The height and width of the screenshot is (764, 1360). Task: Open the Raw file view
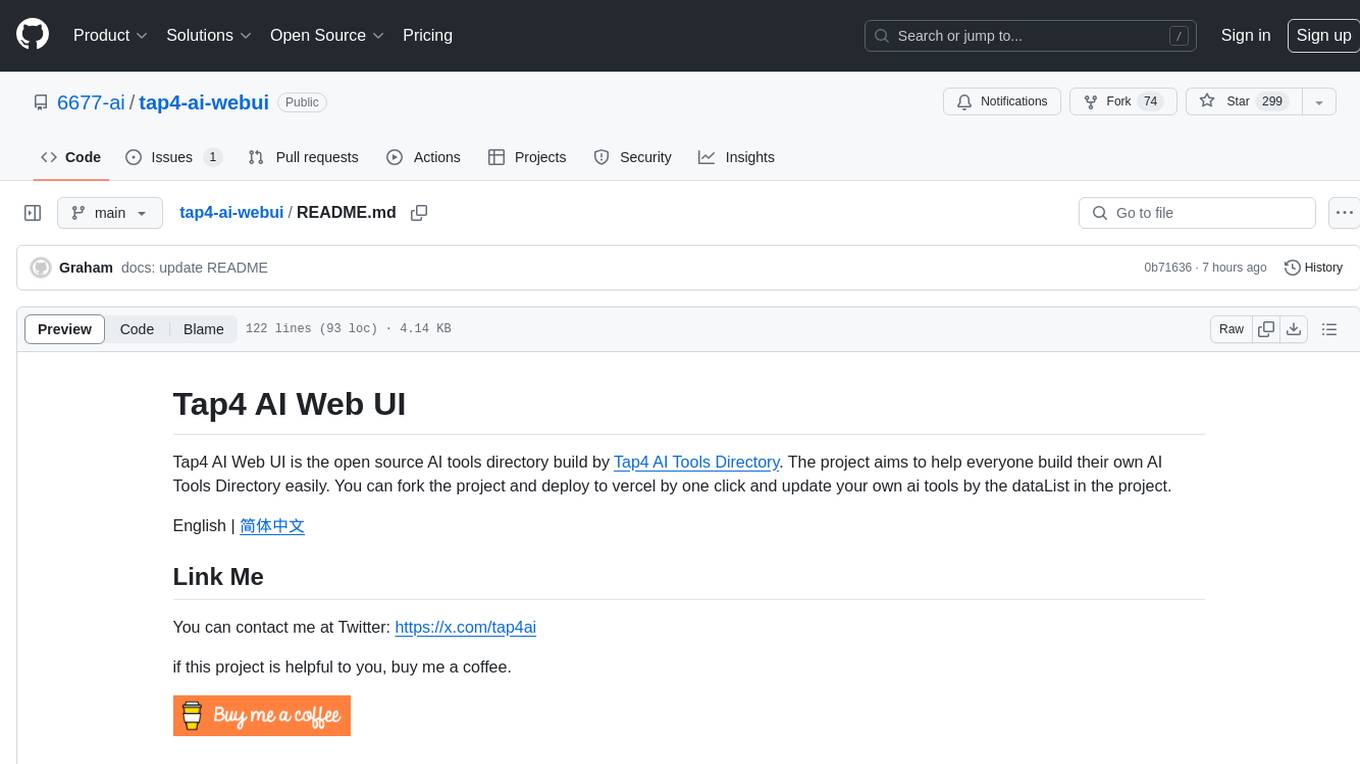pyautogui.click(x=1231, y=329)
